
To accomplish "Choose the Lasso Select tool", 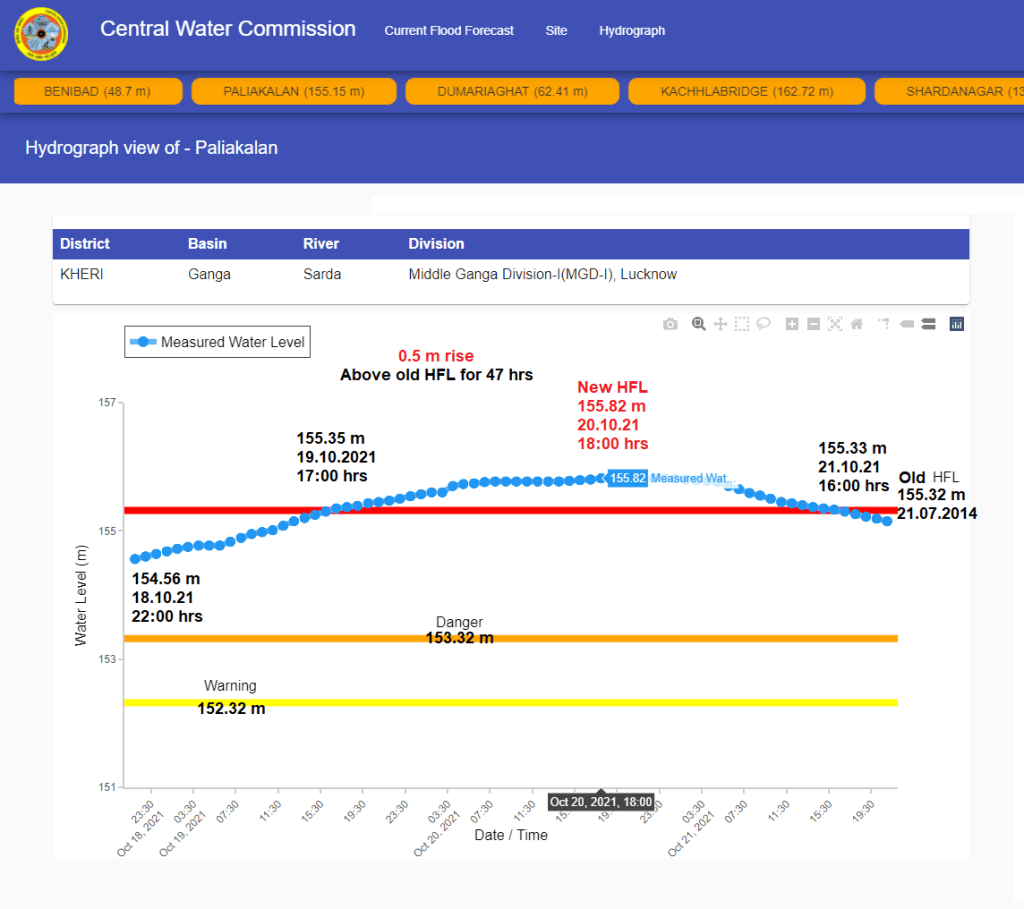I will click(763, 324).
